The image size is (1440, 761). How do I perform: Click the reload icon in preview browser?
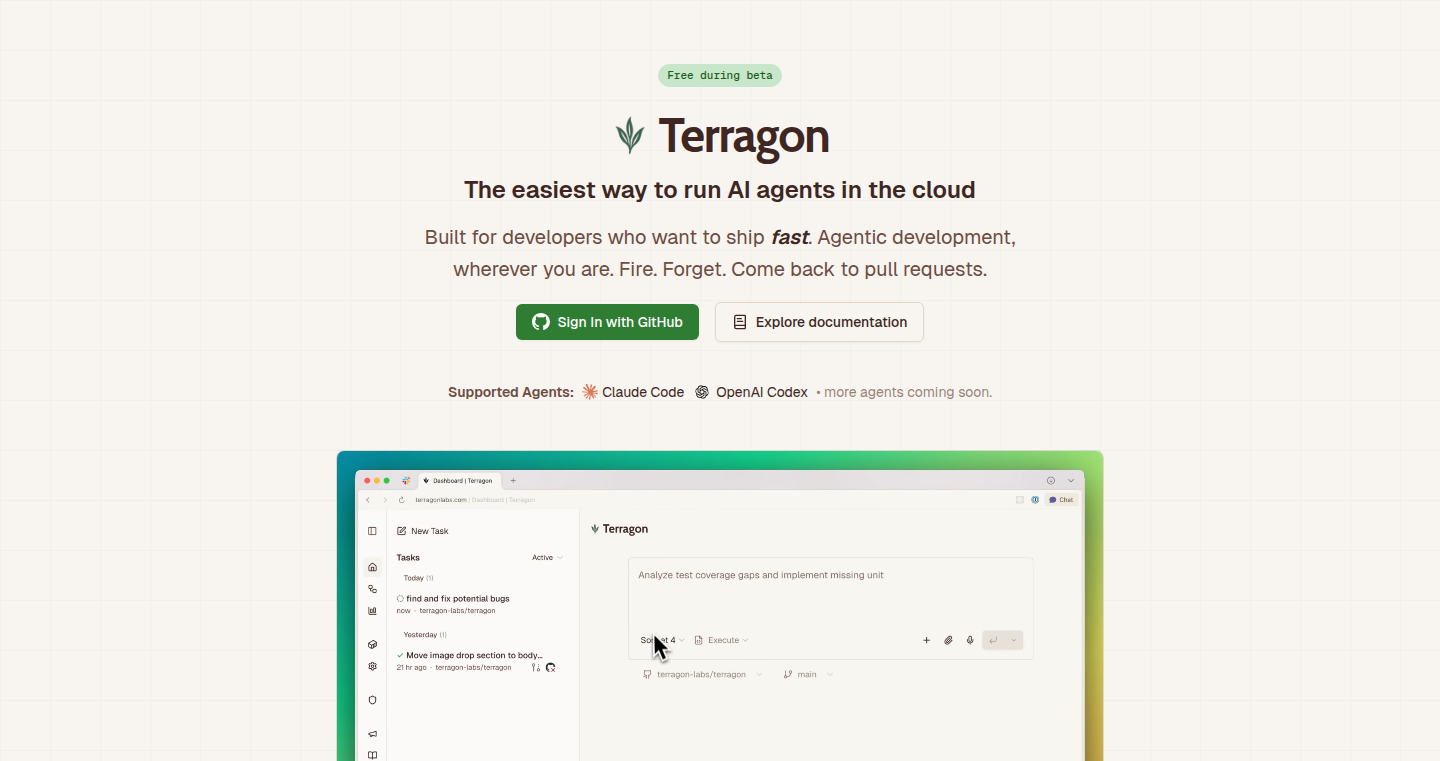402,499
